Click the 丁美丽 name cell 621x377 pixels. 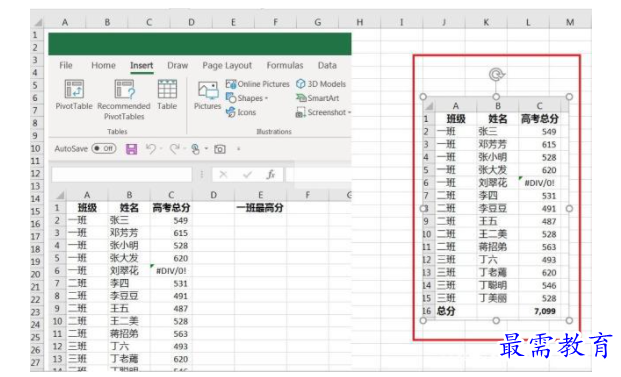pyautogui.click(x=498, y=298)
